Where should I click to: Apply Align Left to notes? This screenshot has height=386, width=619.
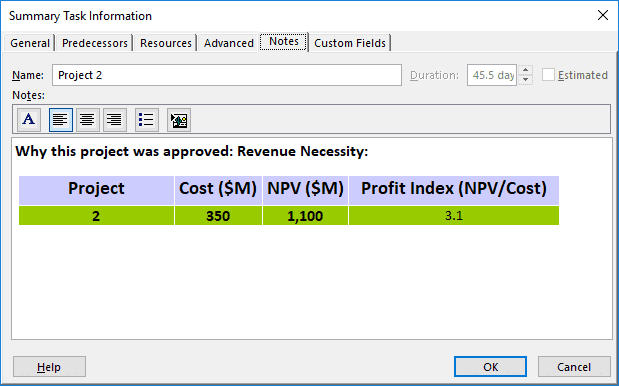tap(61, 120)
